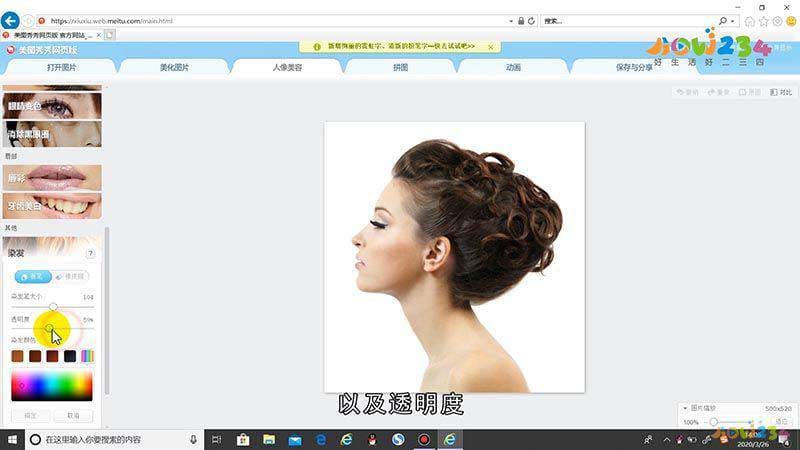Open Microsoft Edge from the taskbar
Viewport: 800px width, 450px height.
pyautogui.click(x=321, y=439)
